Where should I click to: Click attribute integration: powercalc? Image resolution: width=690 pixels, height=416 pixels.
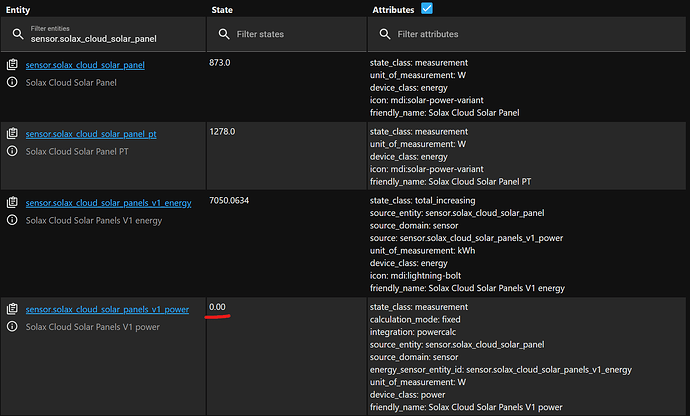[413, 332]
